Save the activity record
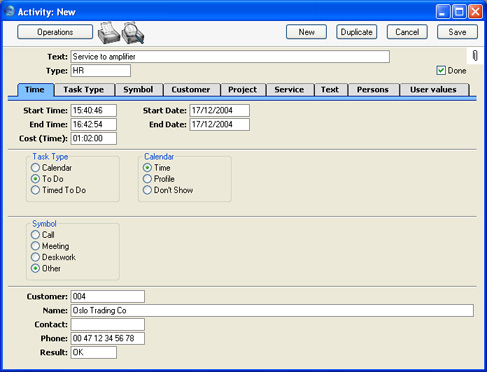The width and height of the screenshot is (487, 372). click(x=457, y=32)
